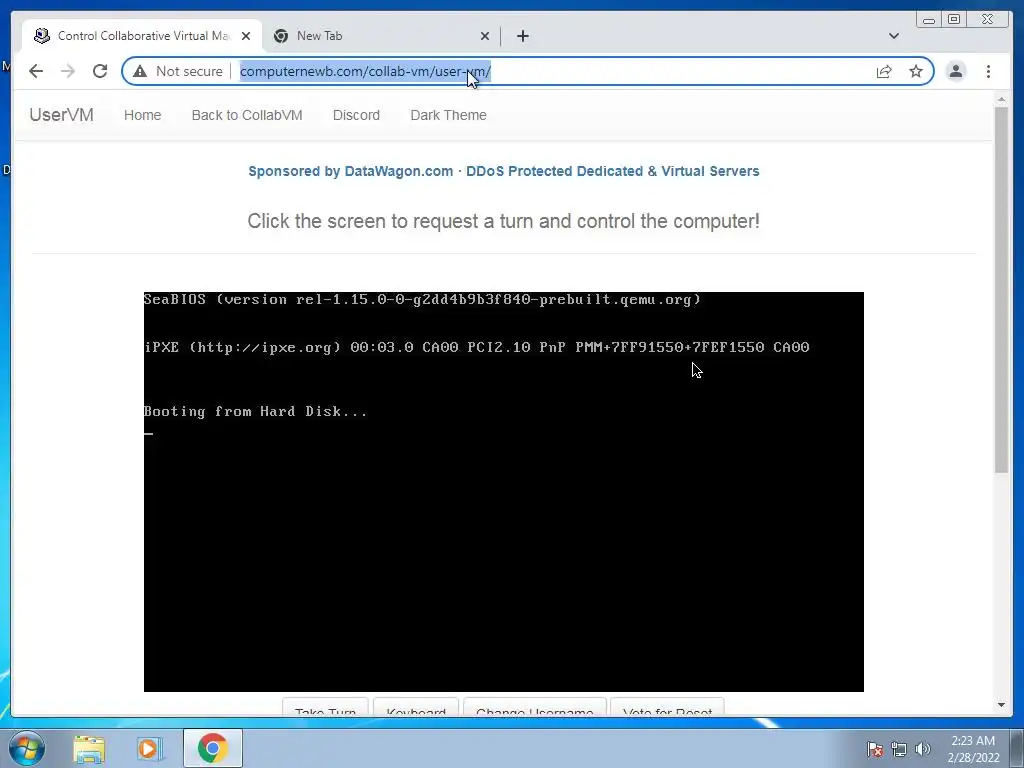Click Chrome's forward arrow

pyautogui.click(x=68, y=71)
